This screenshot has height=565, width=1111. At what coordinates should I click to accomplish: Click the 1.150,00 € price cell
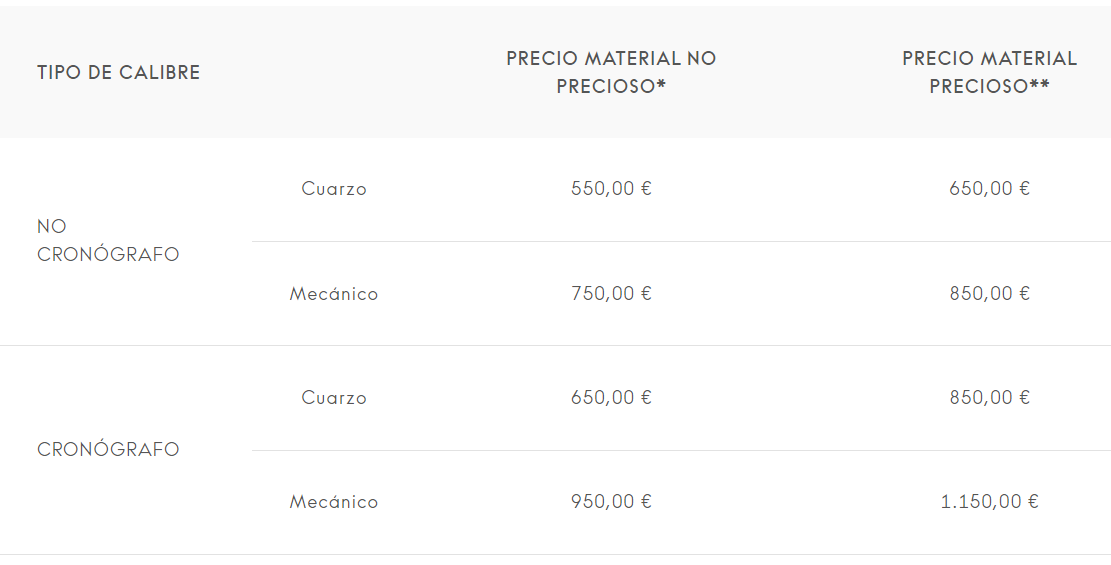tap(989, 502)
